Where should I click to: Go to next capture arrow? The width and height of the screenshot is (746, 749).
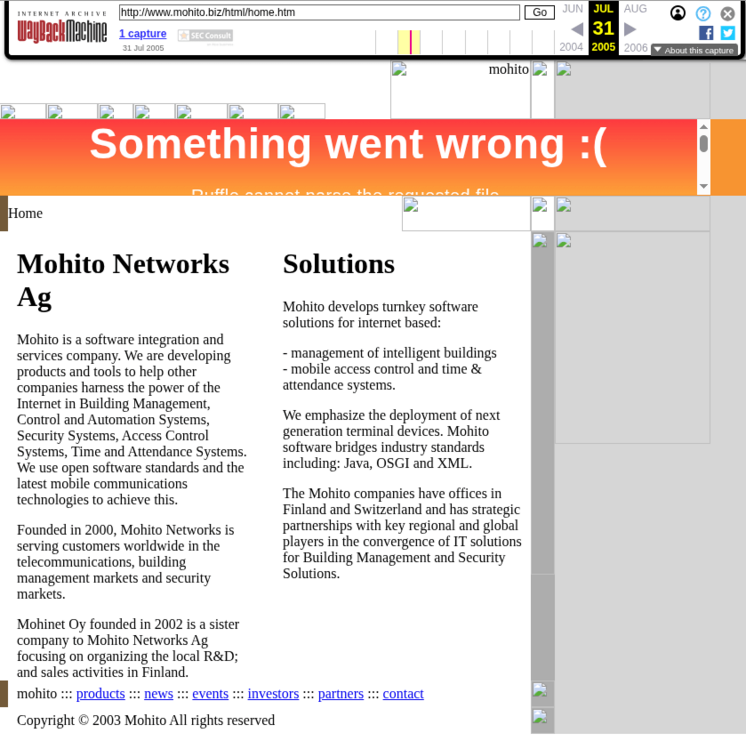click(630, 29)
